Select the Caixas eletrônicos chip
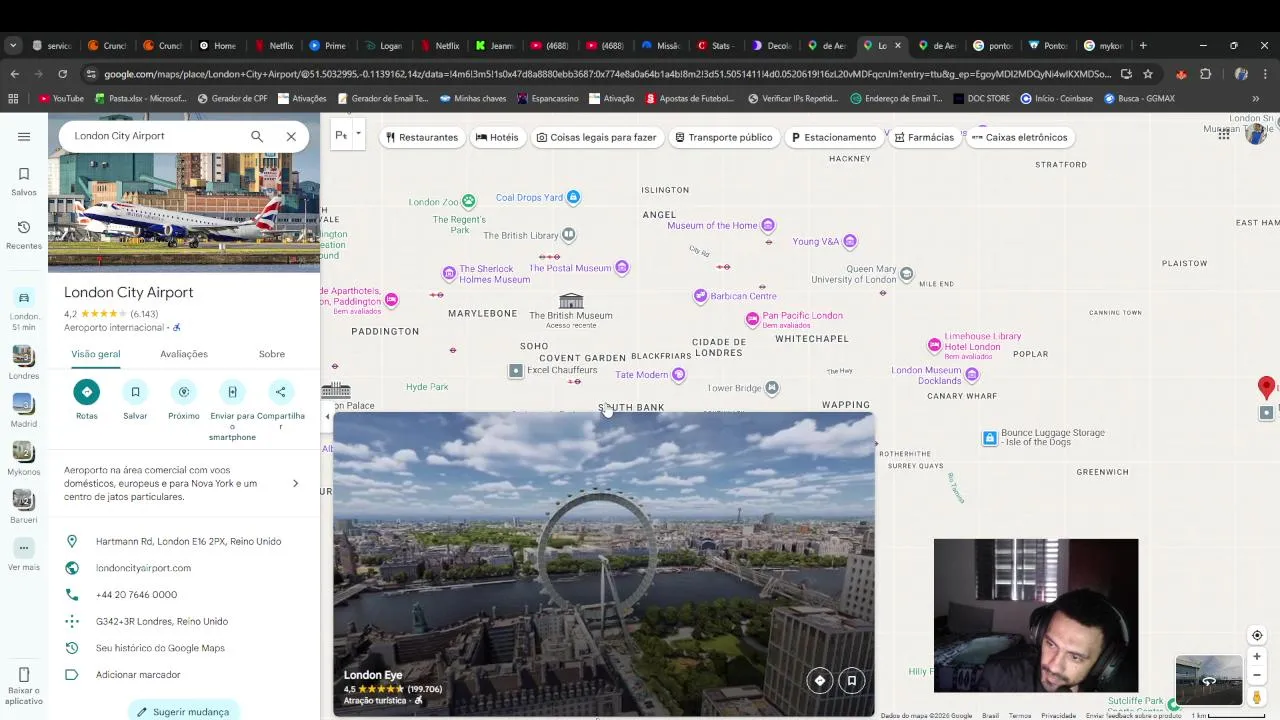The width and height of the screenshot is (1280, 720). click(1020, 137)
